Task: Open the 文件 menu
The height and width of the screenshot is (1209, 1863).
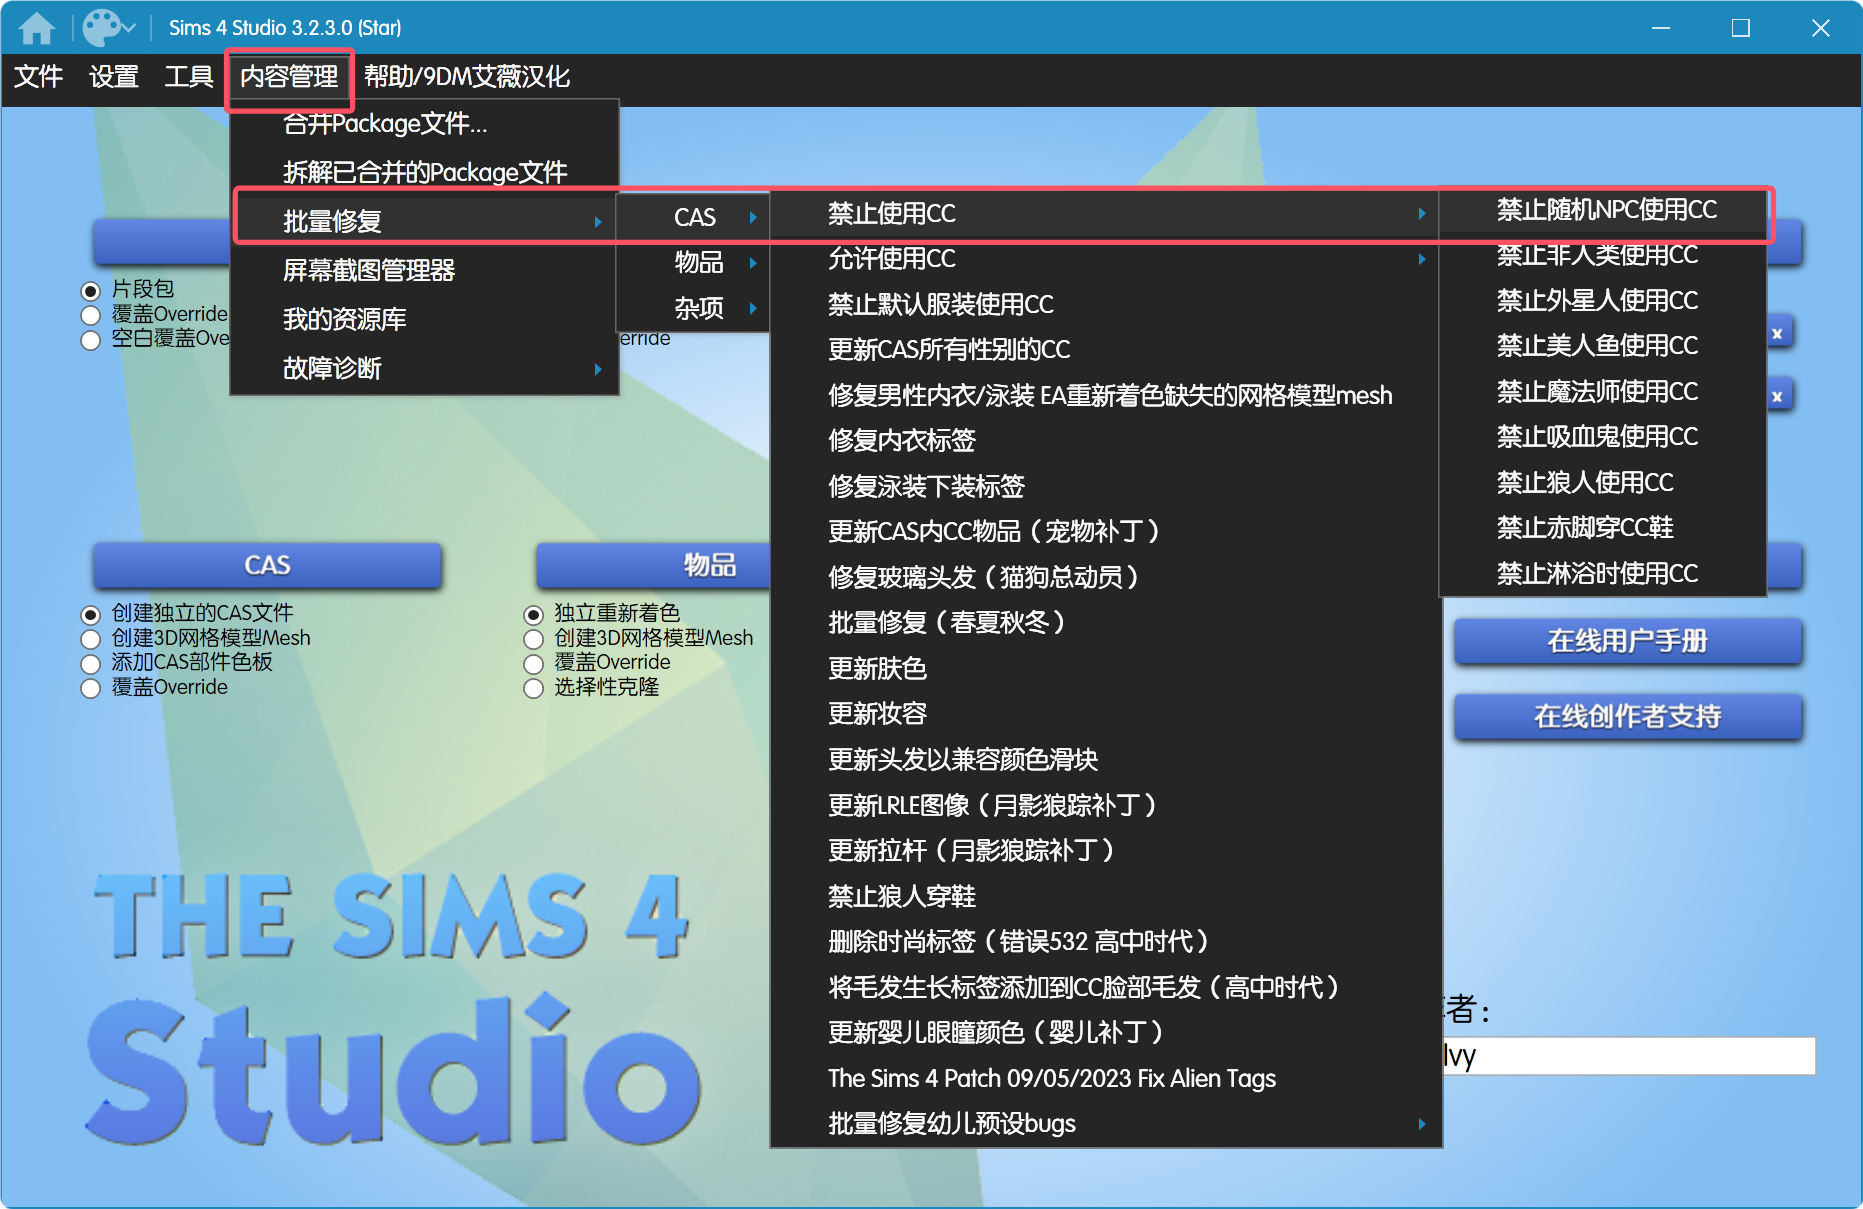Action: coord(39,76)
